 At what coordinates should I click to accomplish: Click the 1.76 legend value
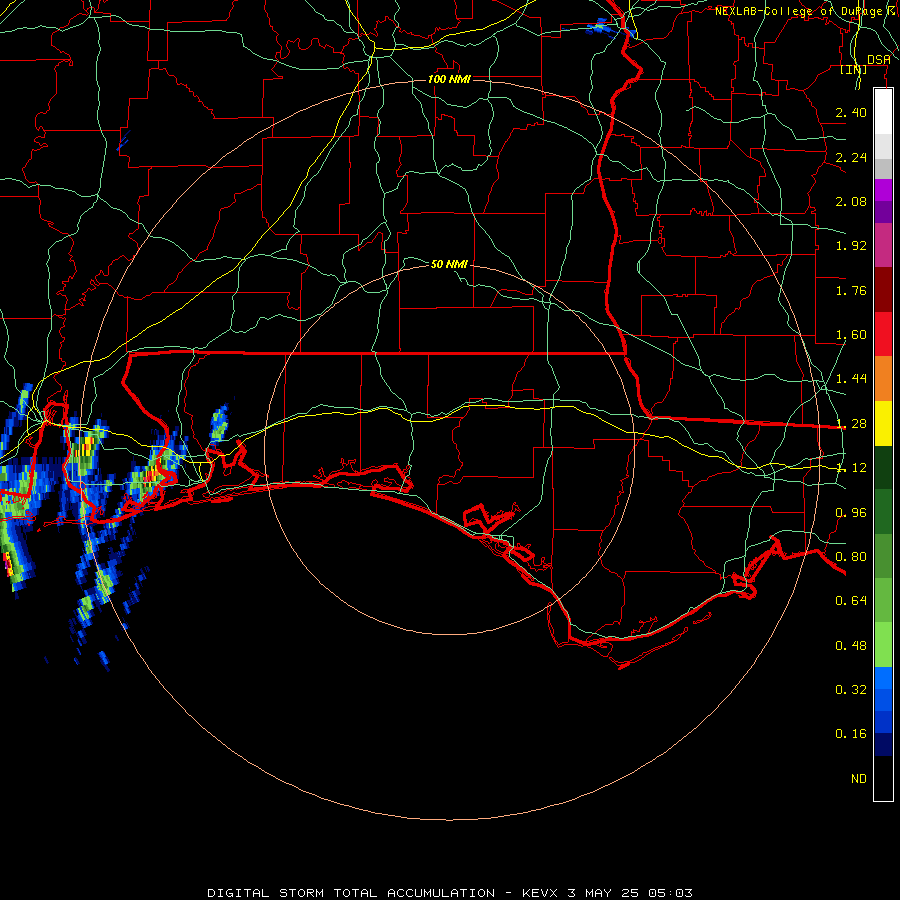click(851, 290)
